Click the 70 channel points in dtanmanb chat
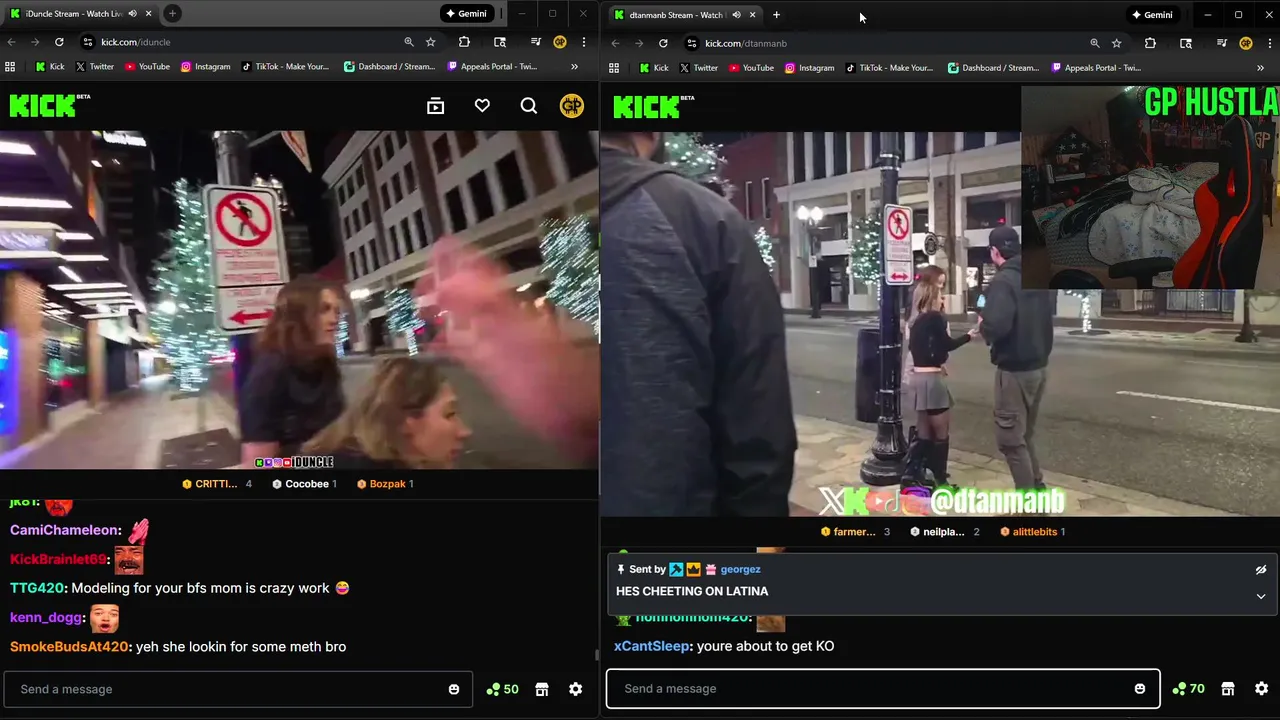 1188,688
